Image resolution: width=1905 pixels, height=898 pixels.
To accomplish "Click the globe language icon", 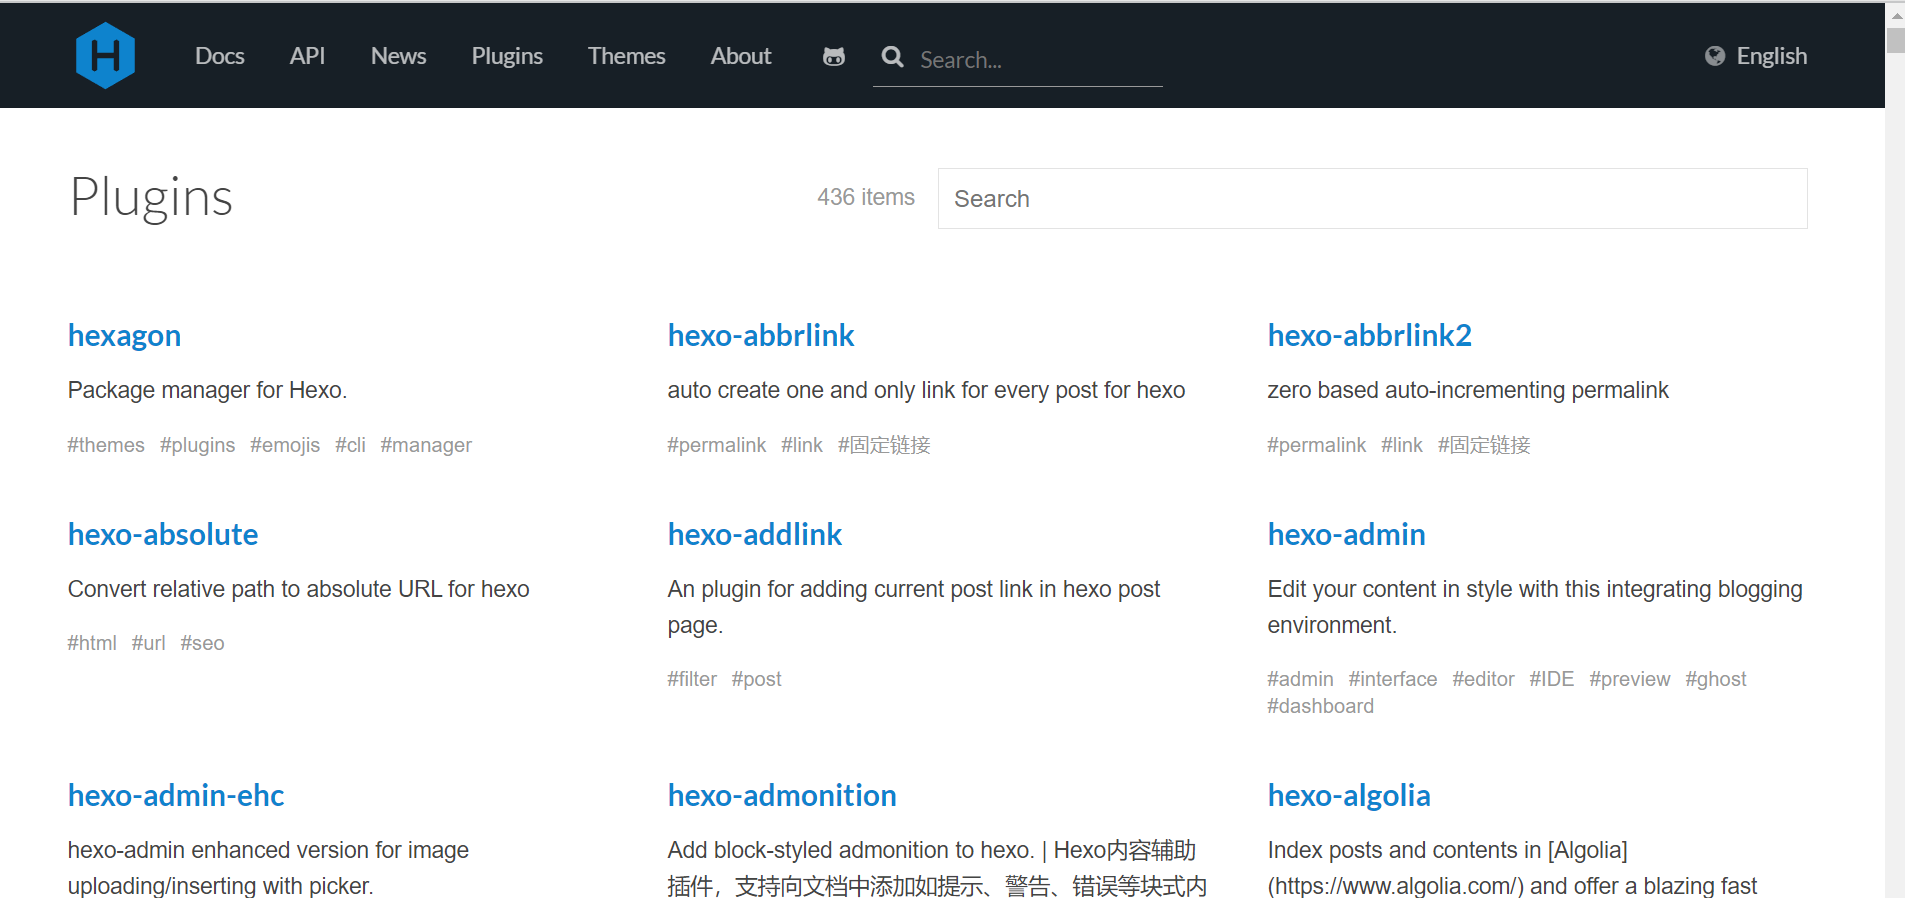I will [x=1715, y=56].
